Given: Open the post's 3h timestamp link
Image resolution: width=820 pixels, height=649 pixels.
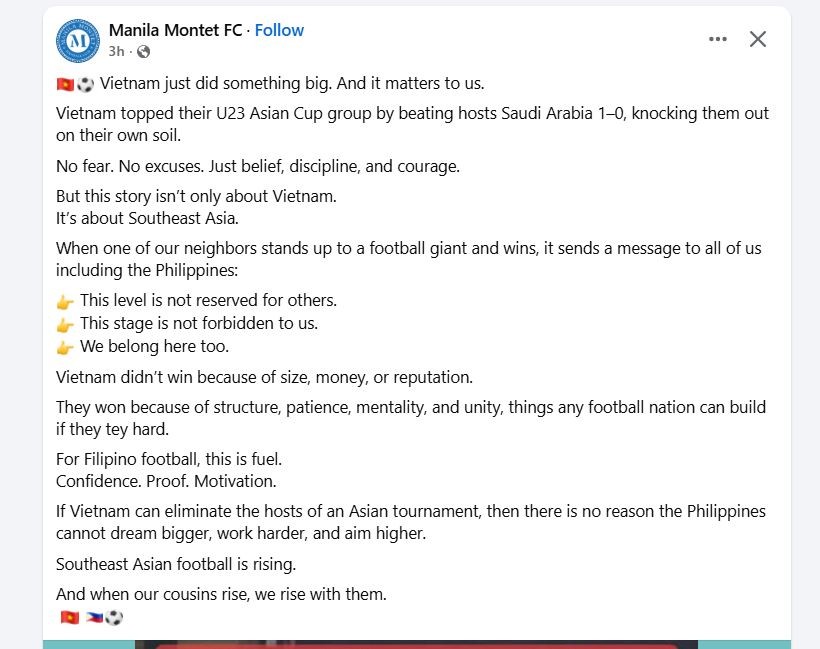Looking at the screenshot, I should tap(116, 51).
